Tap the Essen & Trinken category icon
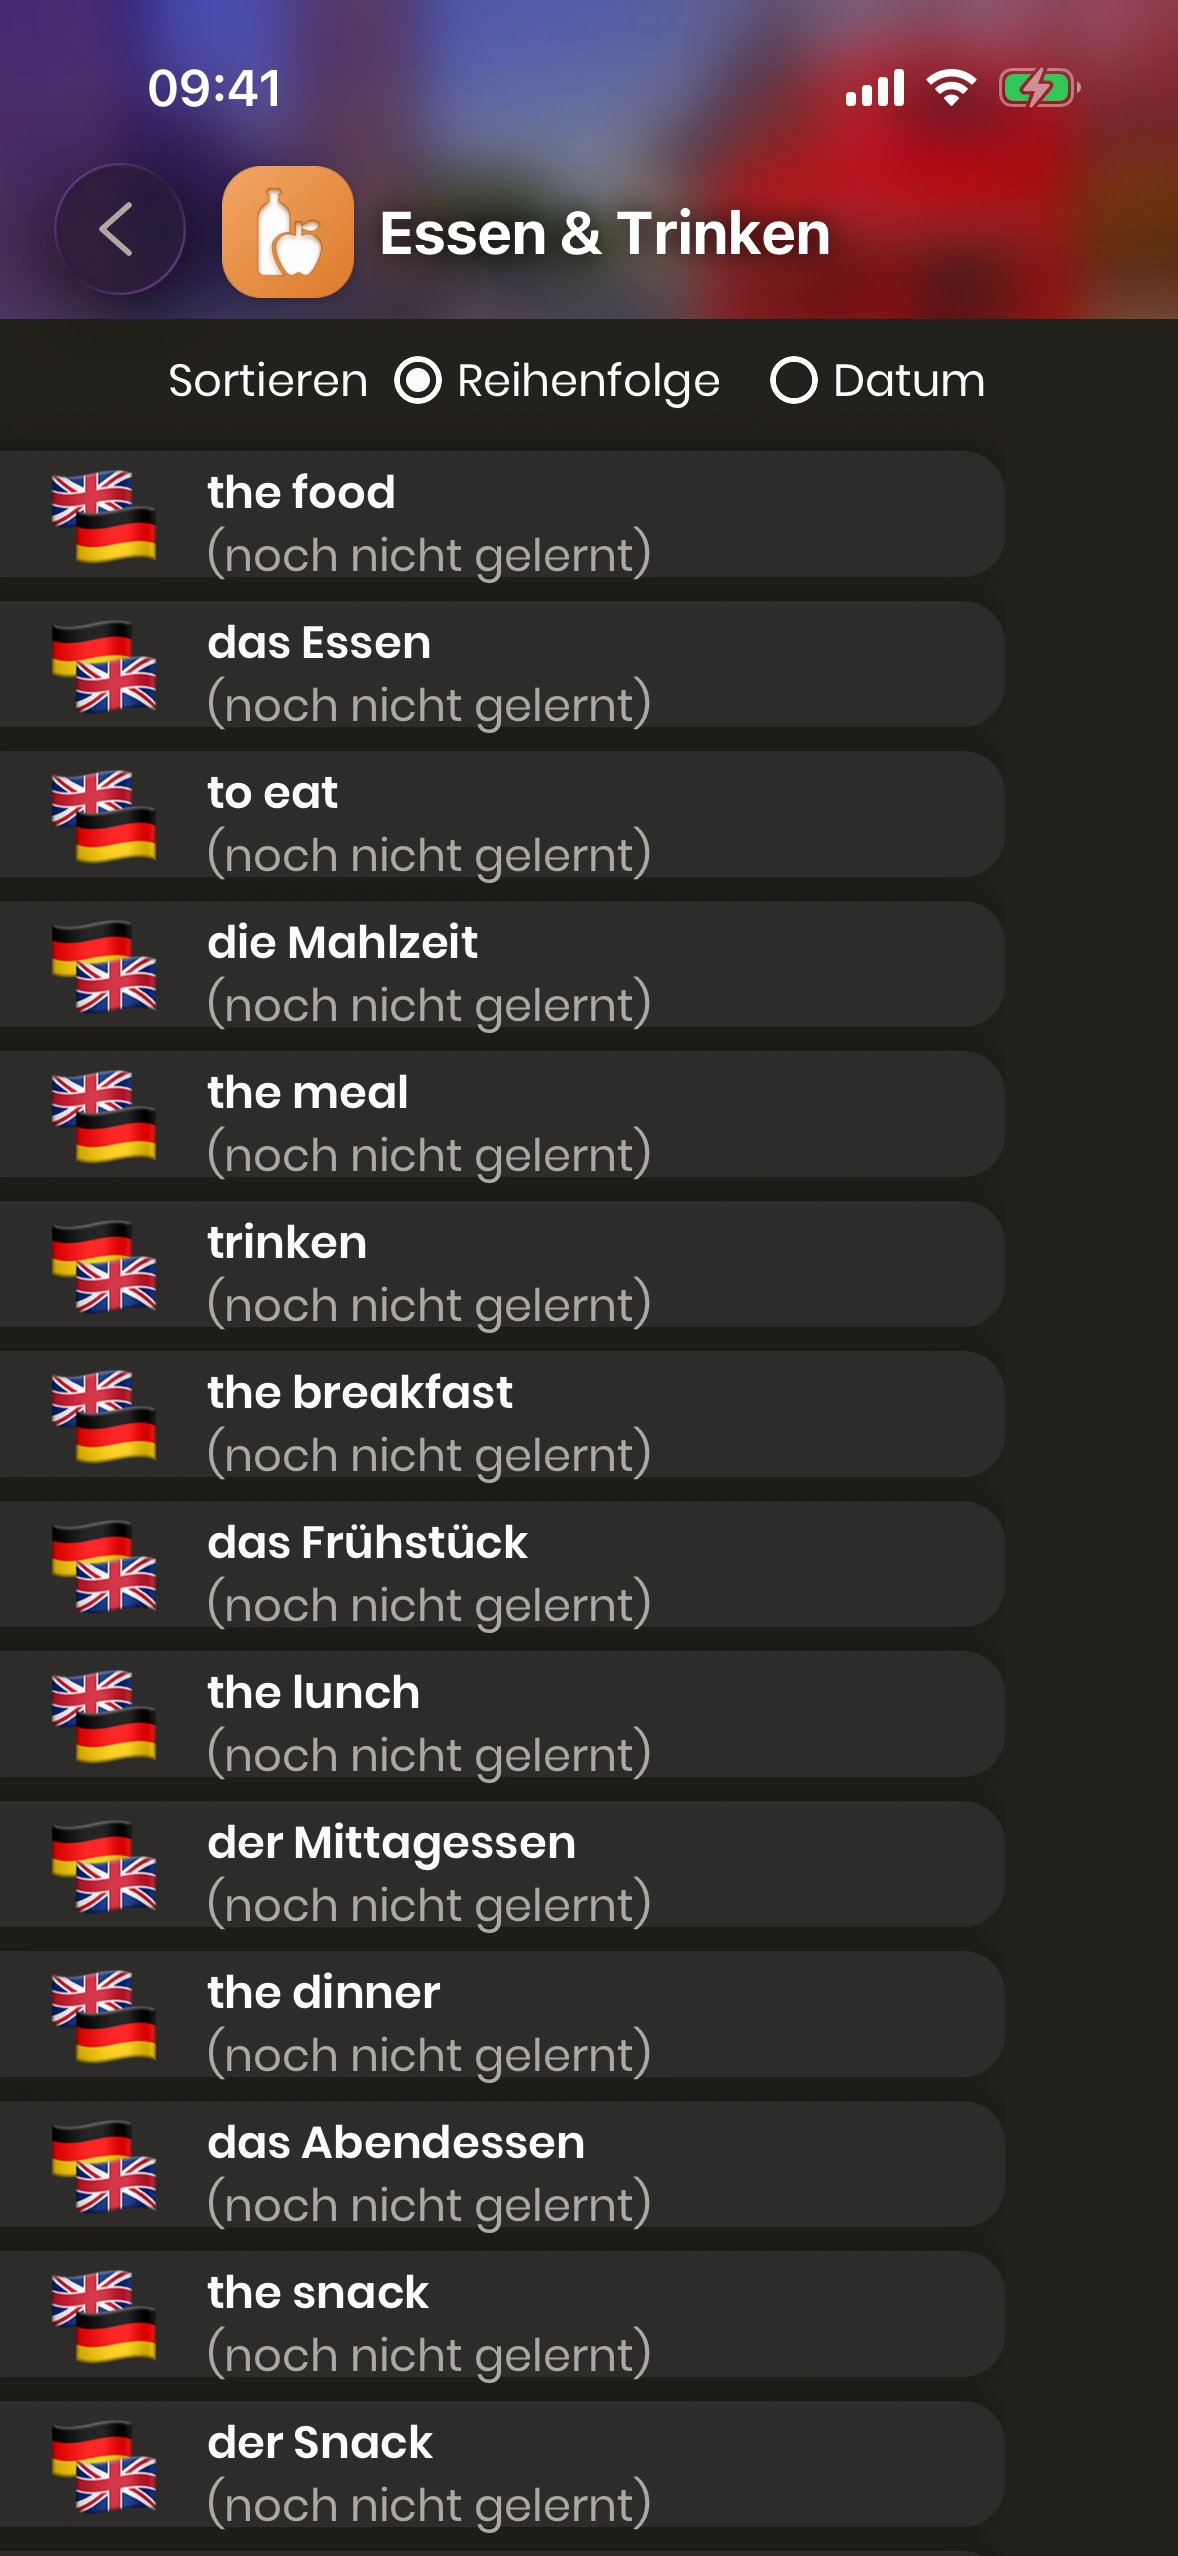The image size is (1178, 2556). click(287, 232)
